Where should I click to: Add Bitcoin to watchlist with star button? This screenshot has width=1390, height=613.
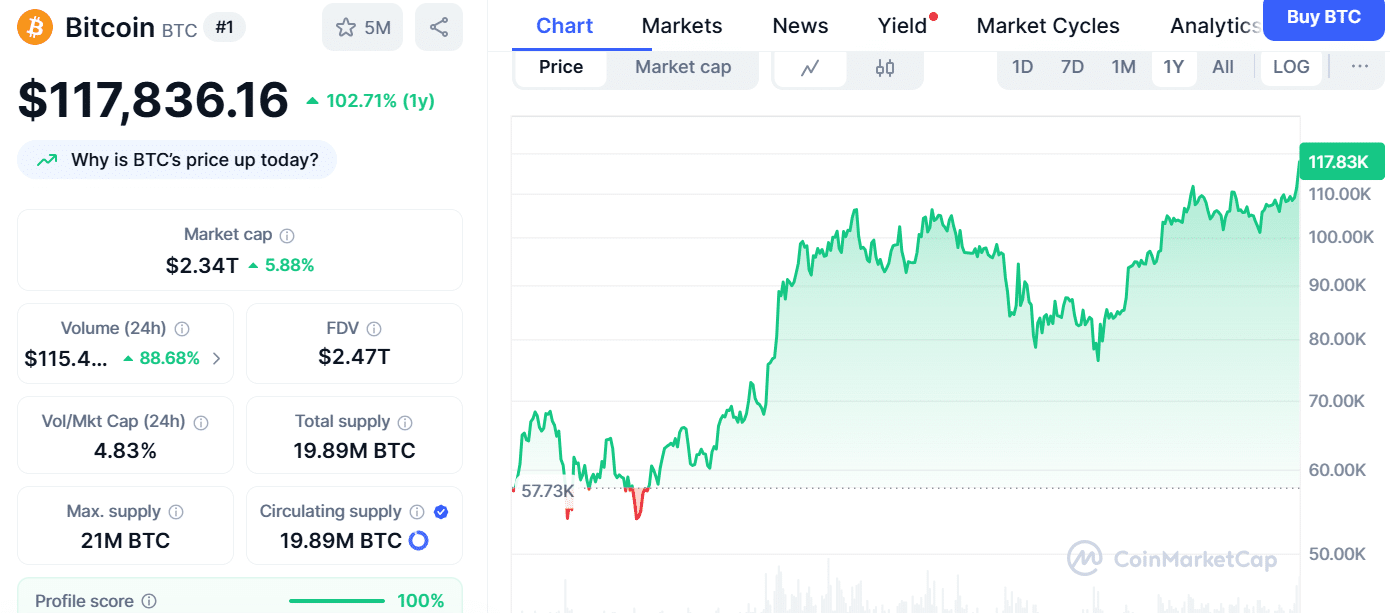tap(362, 27)
